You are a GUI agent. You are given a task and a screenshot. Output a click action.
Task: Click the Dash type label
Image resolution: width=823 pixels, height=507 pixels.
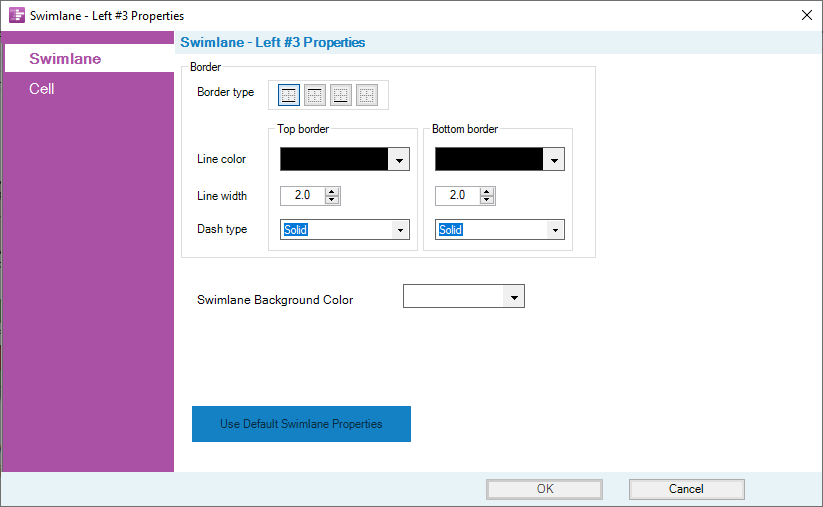(x=222, y=229)
